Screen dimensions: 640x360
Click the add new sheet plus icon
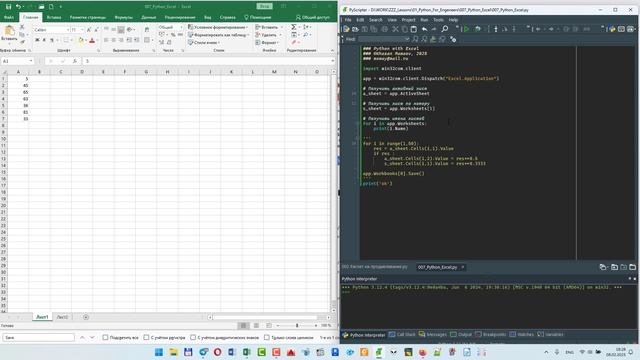point(86,317)
